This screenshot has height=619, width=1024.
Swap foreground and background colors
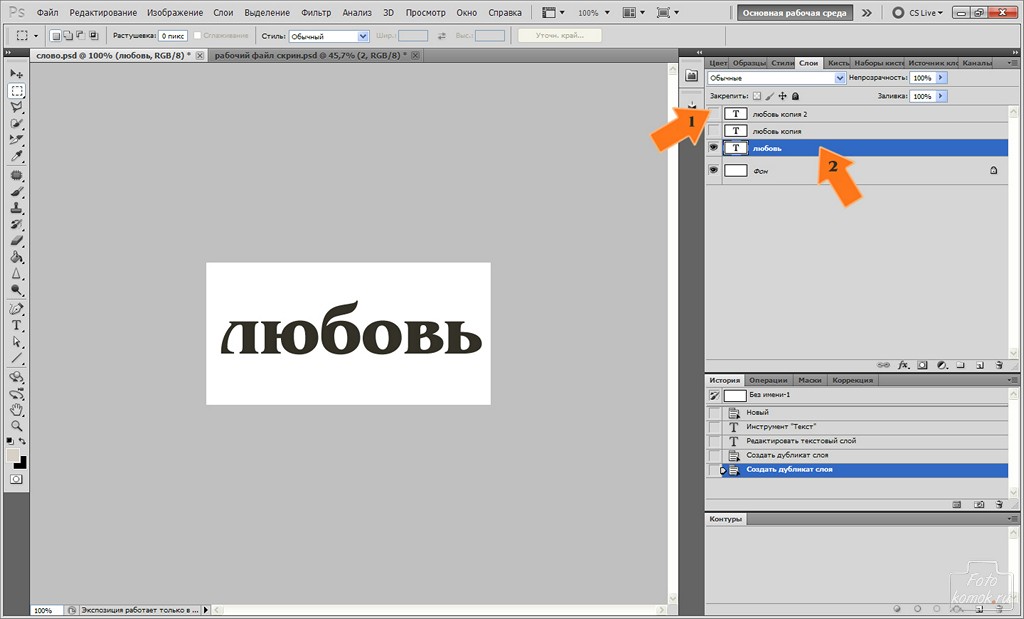tap(22, 442)
